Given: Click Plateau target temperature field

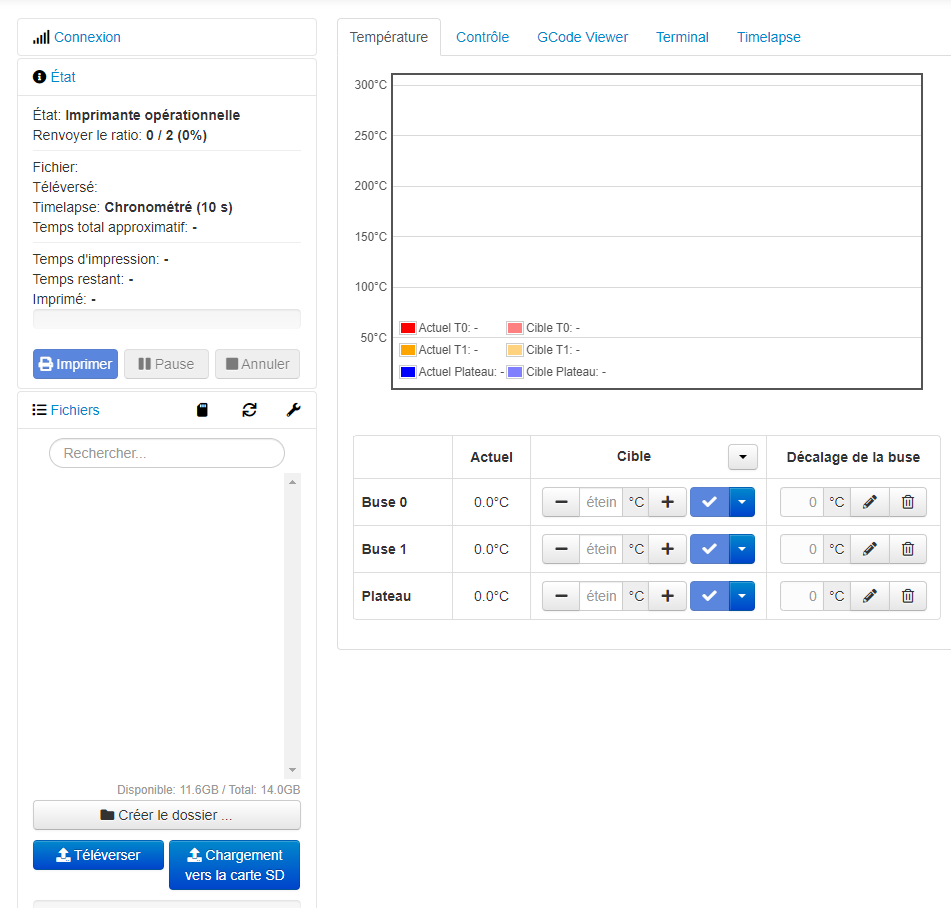Looking at the screenshot, I should click(601, 596).
